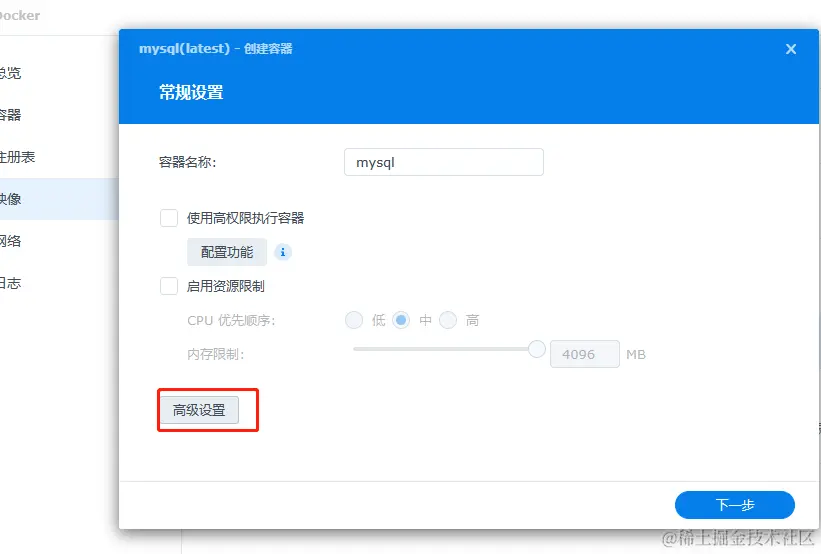Click the memory limit slider handle

pos(537,349)
